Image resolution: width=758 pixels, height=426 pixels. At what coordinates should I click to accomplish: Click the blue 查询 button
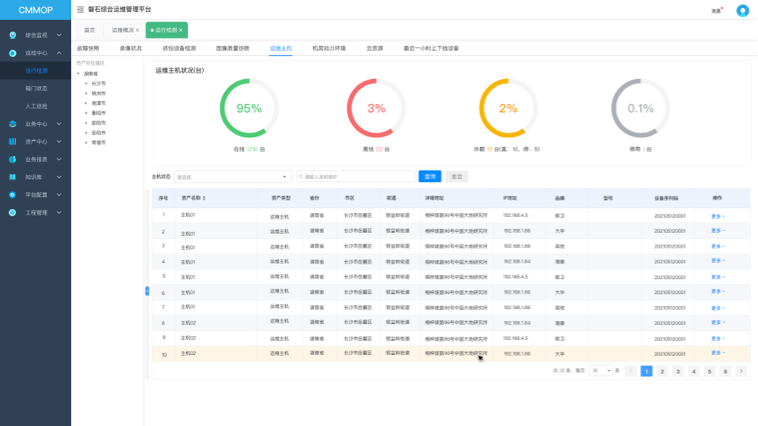coord(429,176)
